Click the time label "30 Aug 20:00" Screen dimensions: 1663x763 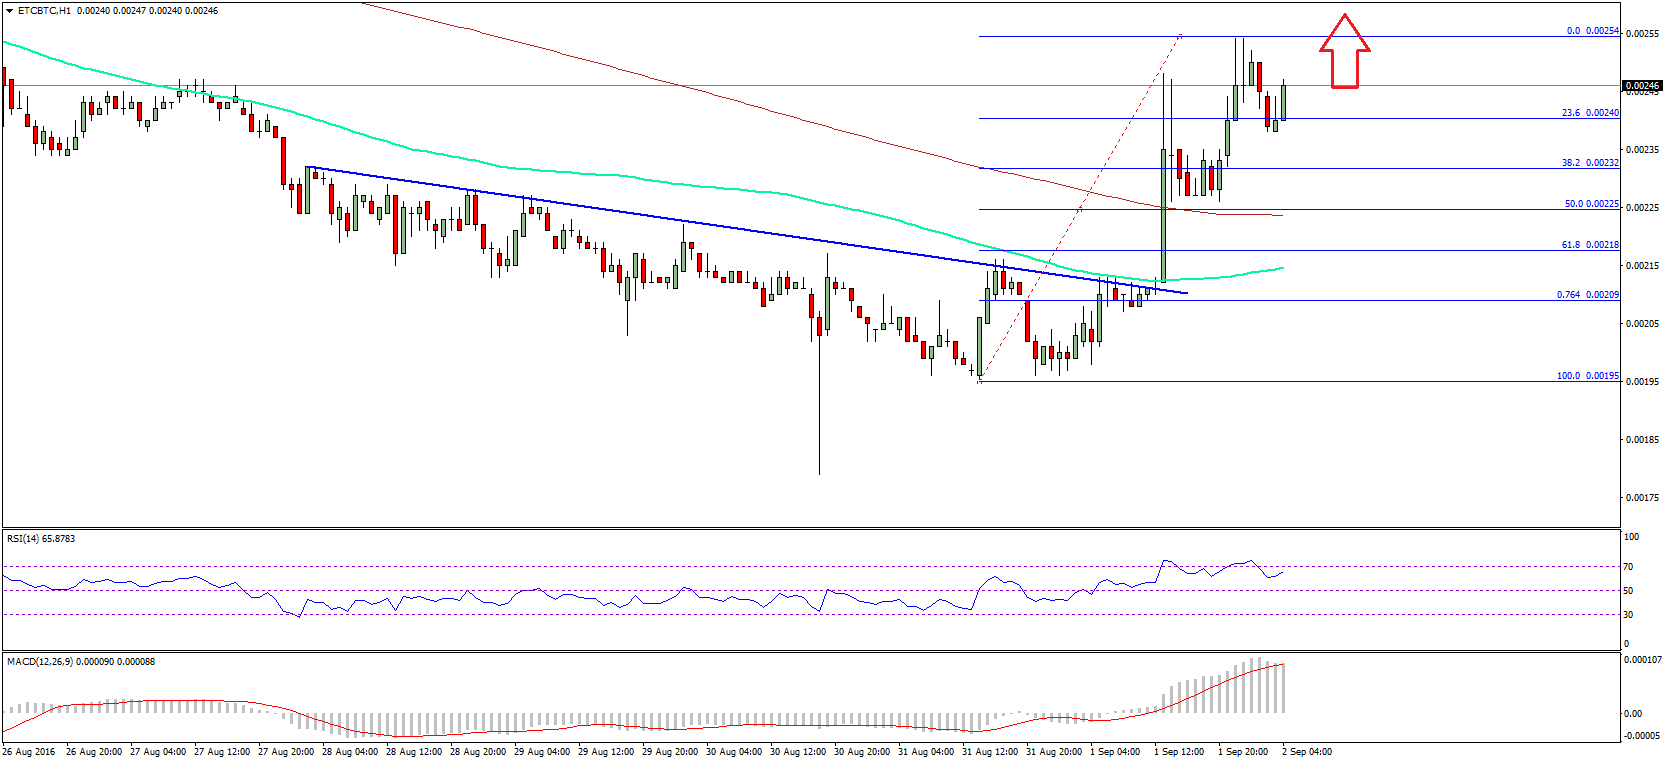point(862,752)
